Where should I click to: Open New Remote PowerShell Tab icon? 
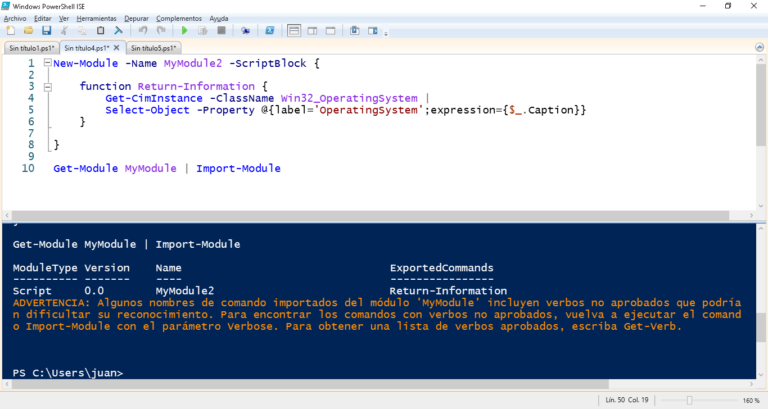click(x=246, y=31)
